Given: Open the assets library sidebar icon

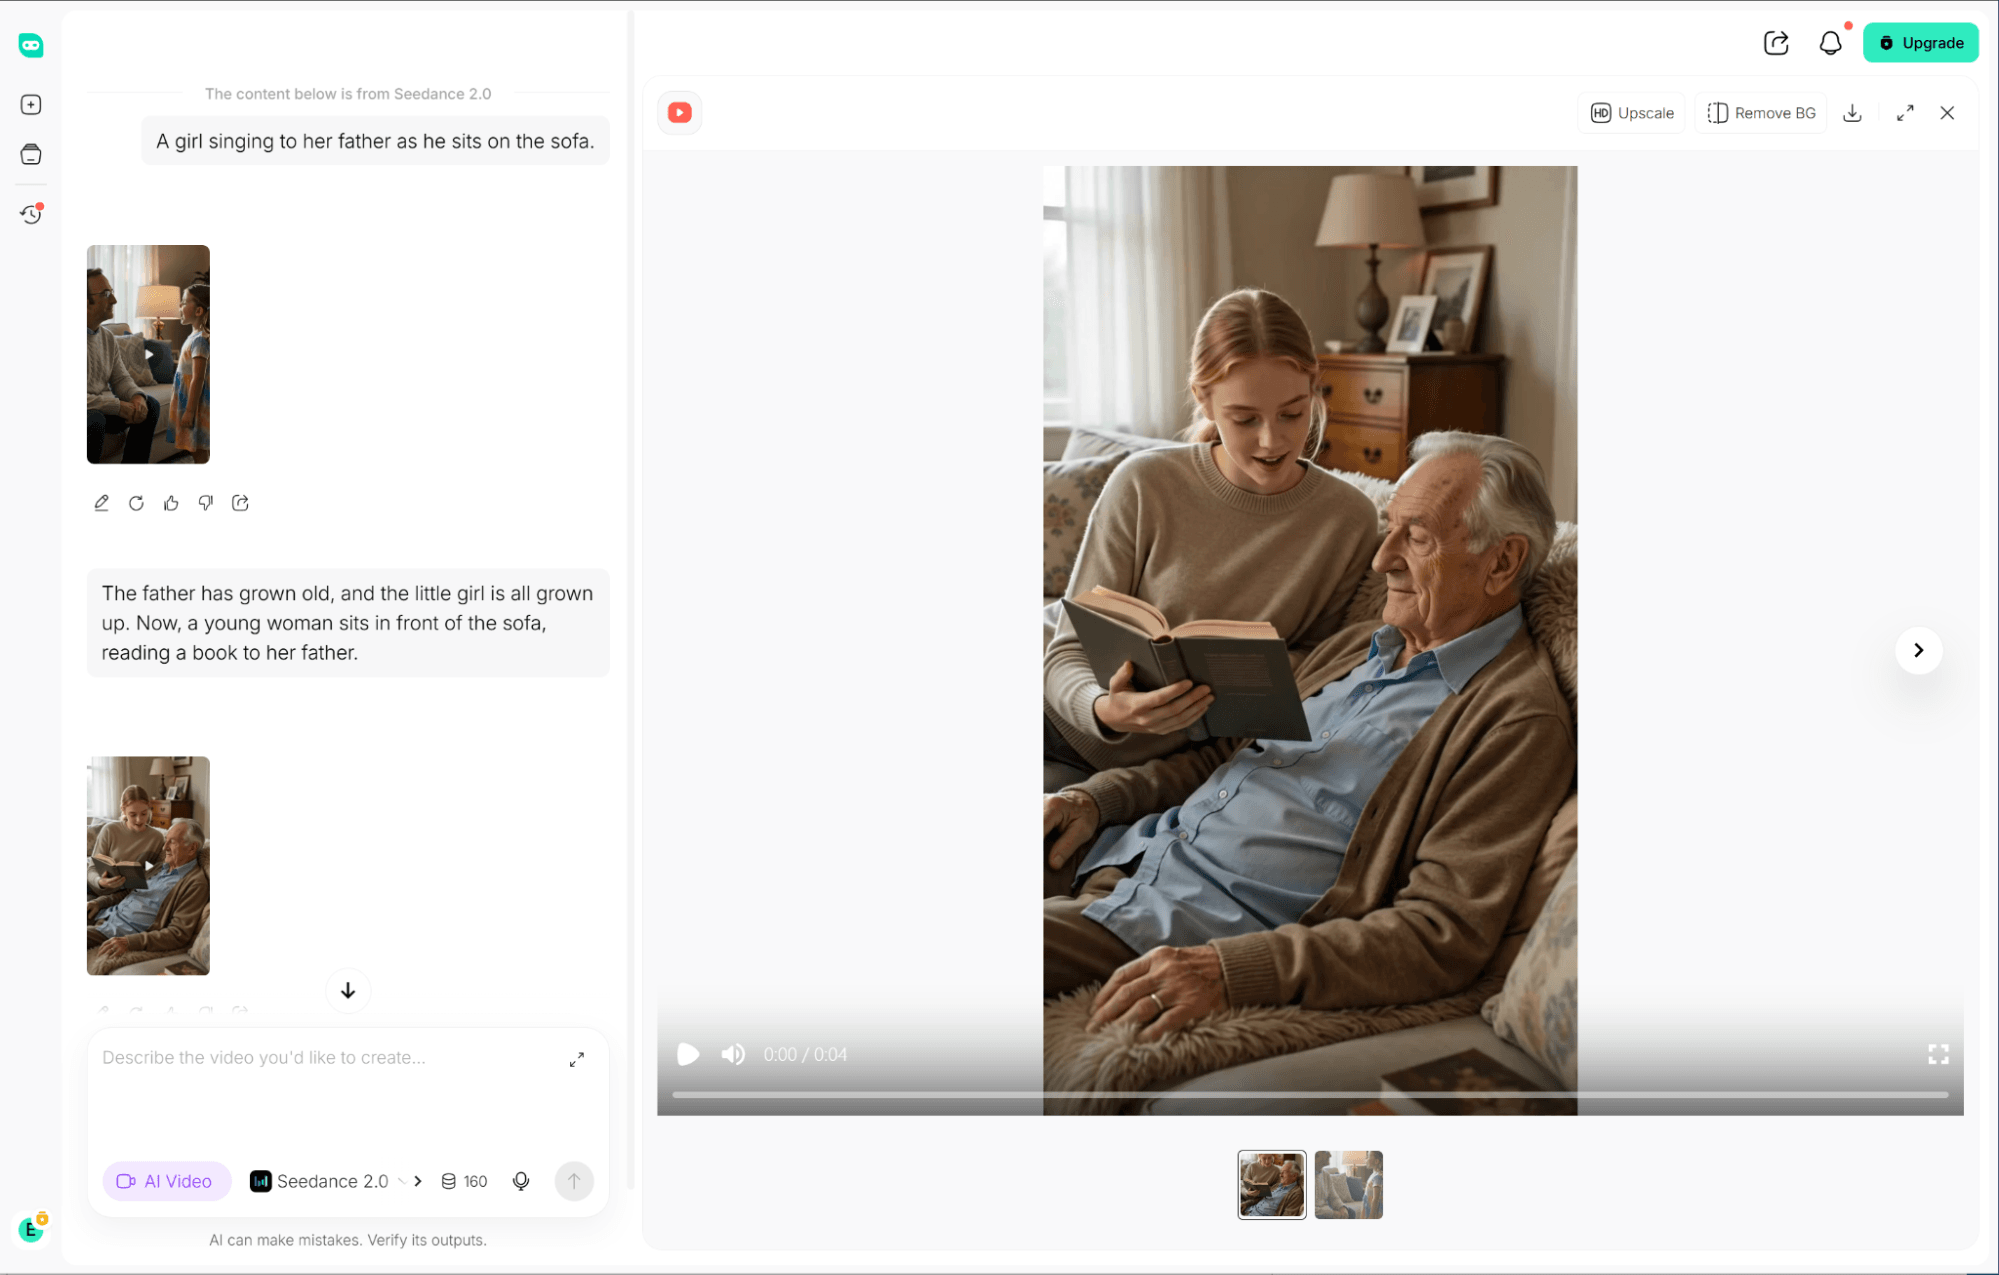Looking at the screenshot, I should point(31,154).
